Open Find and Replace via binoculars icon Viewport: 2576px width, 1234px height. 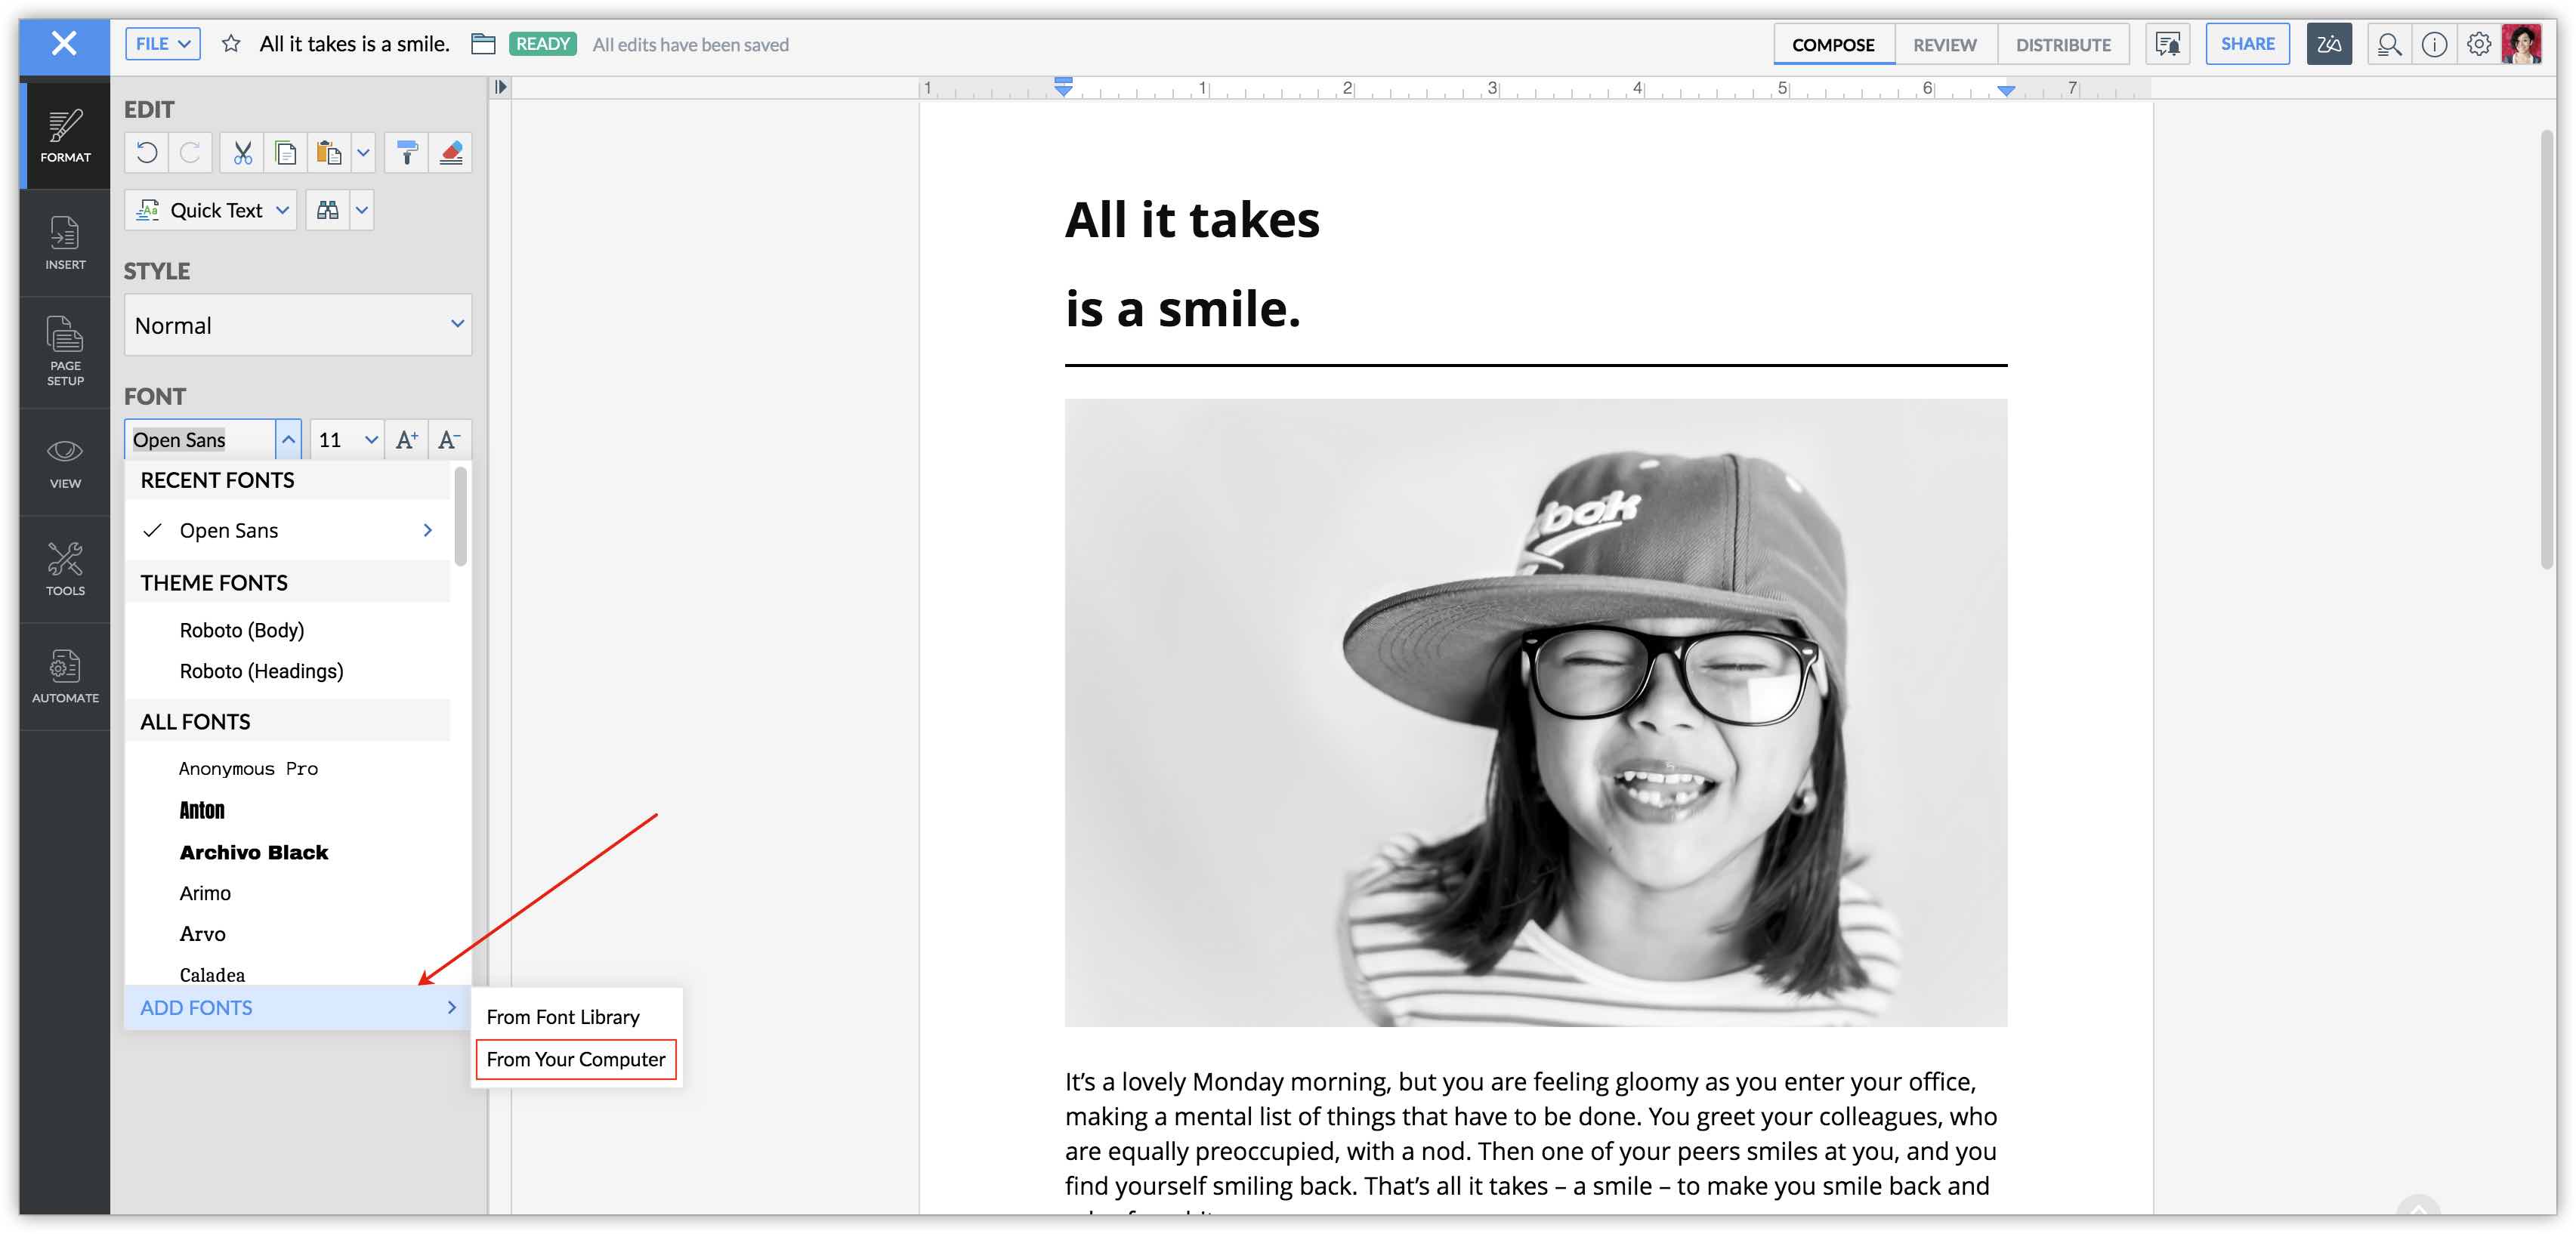(x=327, y=209)
